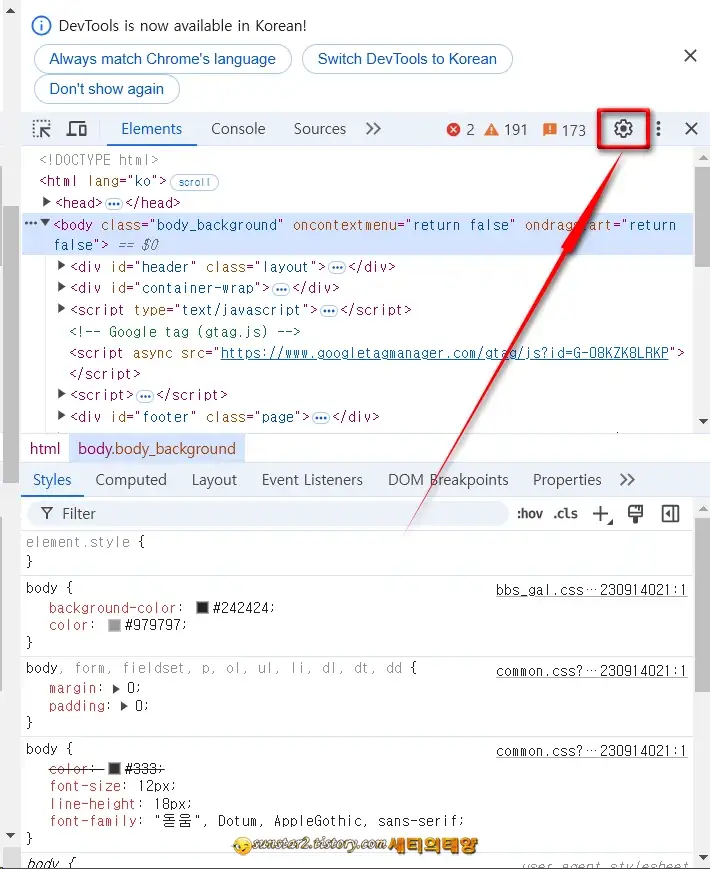
Task: Expand the empty-attribute script node
Action: 62,393
